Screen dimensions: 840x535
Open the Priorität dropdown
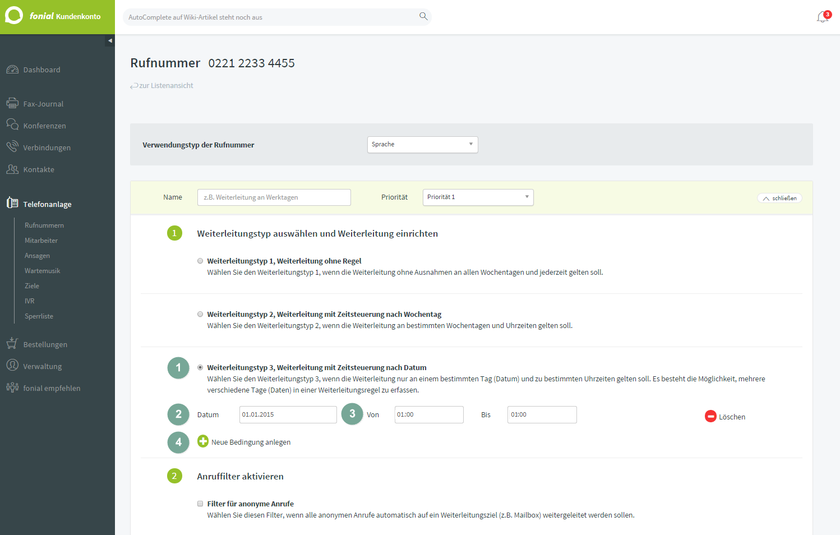478,197
